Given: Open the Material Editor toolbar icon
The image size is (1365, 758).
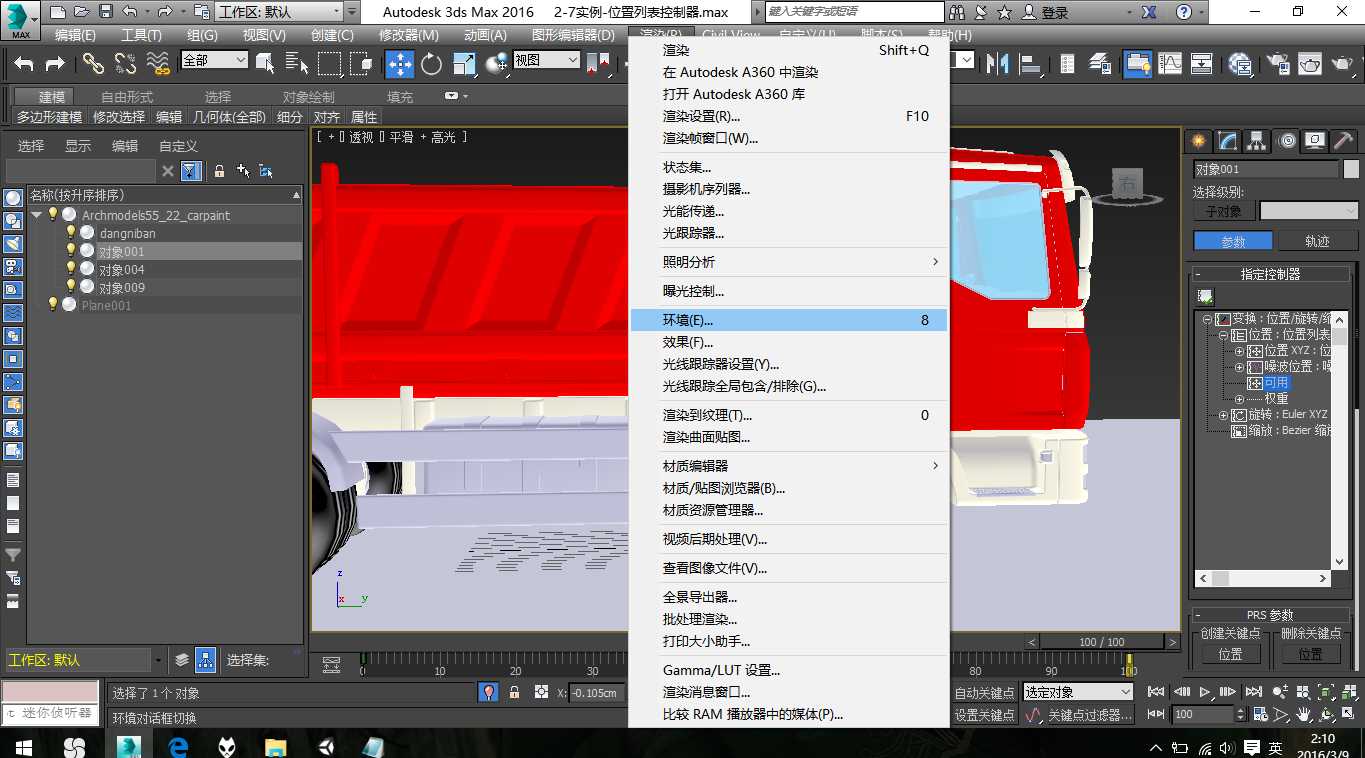Looking at the screenshot, I should [1240, 64].
